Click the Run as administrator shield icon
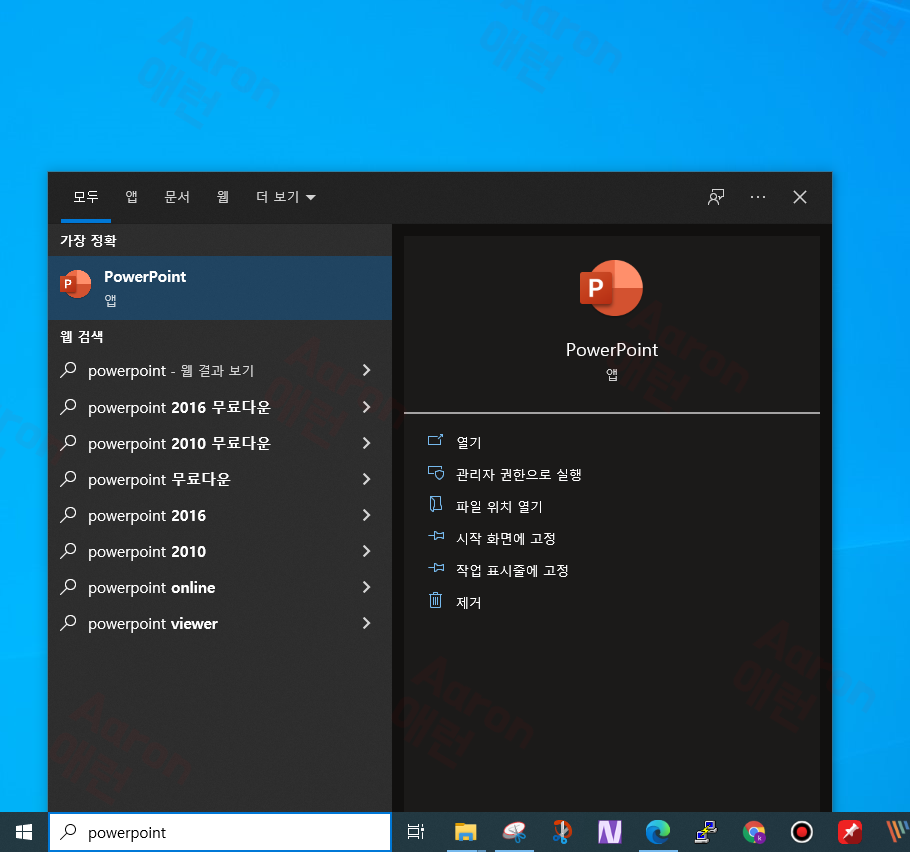This screenshot has height=852, width=910. click(435, 473)
